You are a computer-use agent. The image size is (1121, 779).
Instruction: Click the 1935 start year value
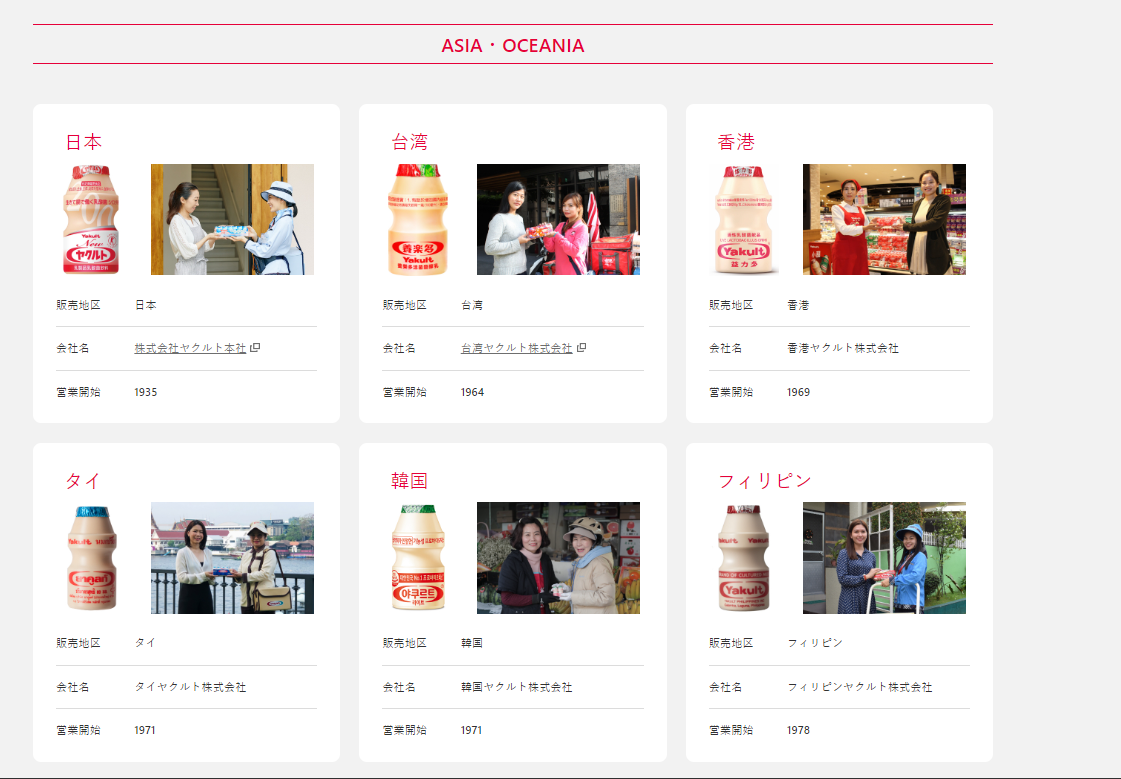coord(146,392)
